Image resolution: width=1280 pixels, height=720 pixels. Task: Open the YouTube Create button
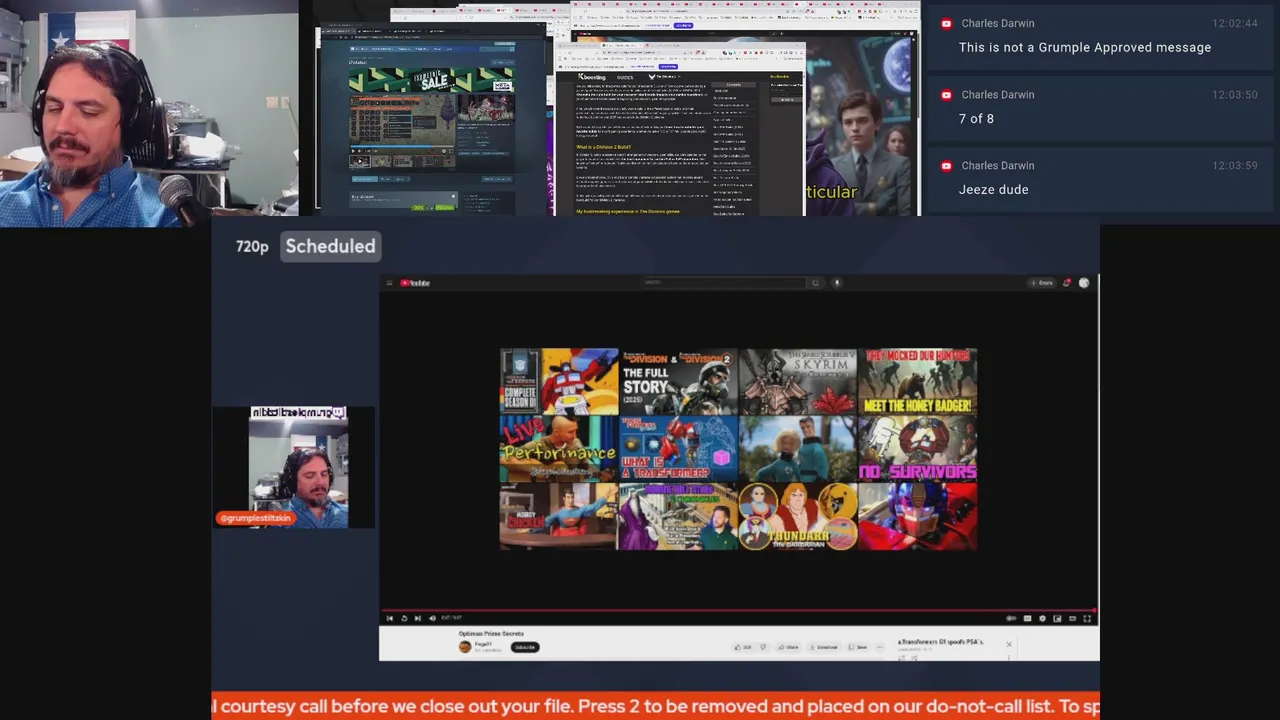1043,283
